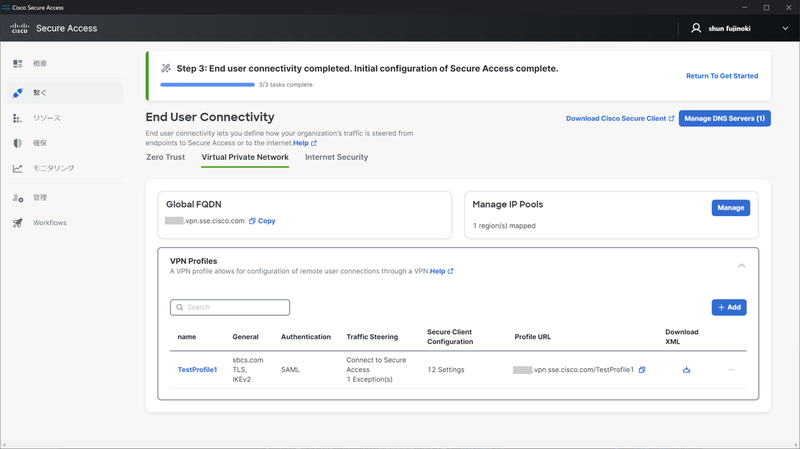Select the 繋ぐ connect sidebar item
The height and width of the screenshot is (449, 800).
pyautogui.click(x=65, y=93)
